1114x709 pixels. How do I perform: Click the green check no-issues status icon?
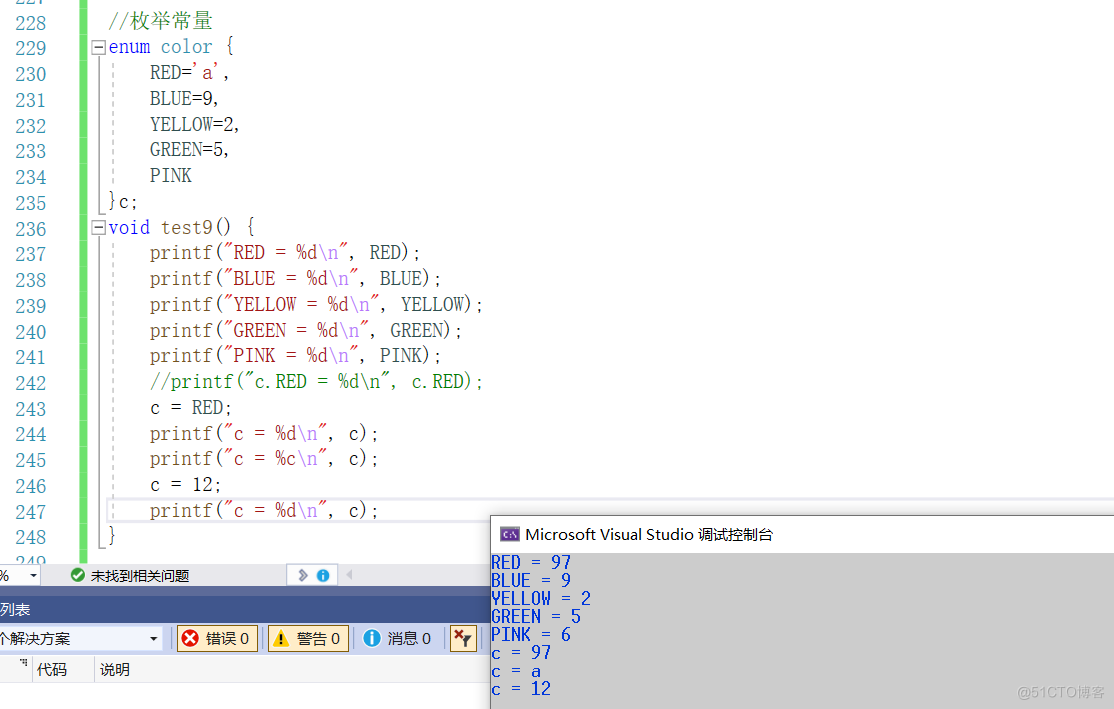tap(78, 575)
